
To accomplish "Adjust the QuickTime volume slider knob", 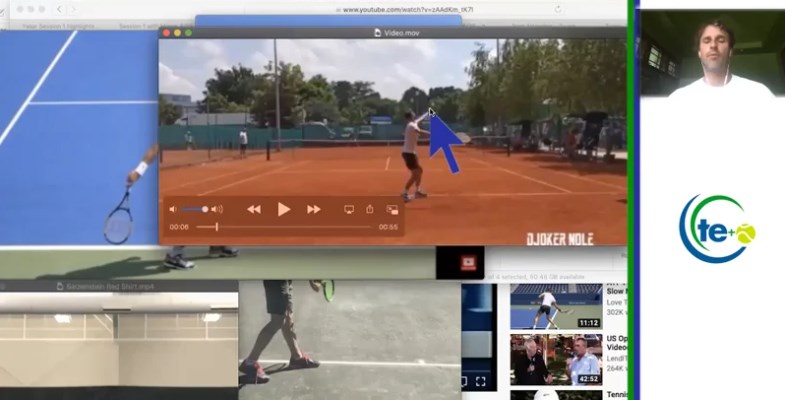I will (x=205, y=209).
